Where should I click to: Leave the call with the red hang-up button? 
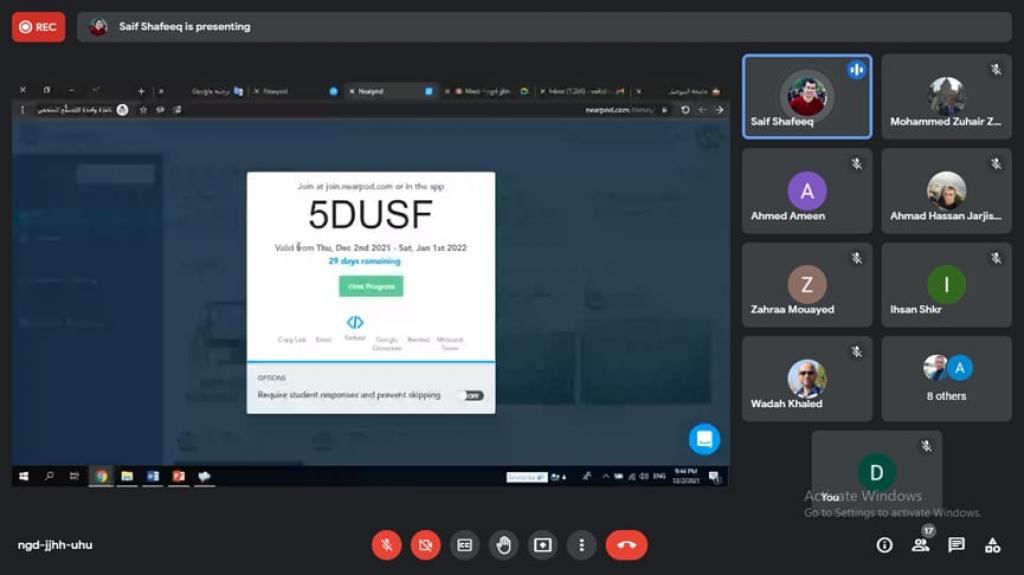(626, 545)
